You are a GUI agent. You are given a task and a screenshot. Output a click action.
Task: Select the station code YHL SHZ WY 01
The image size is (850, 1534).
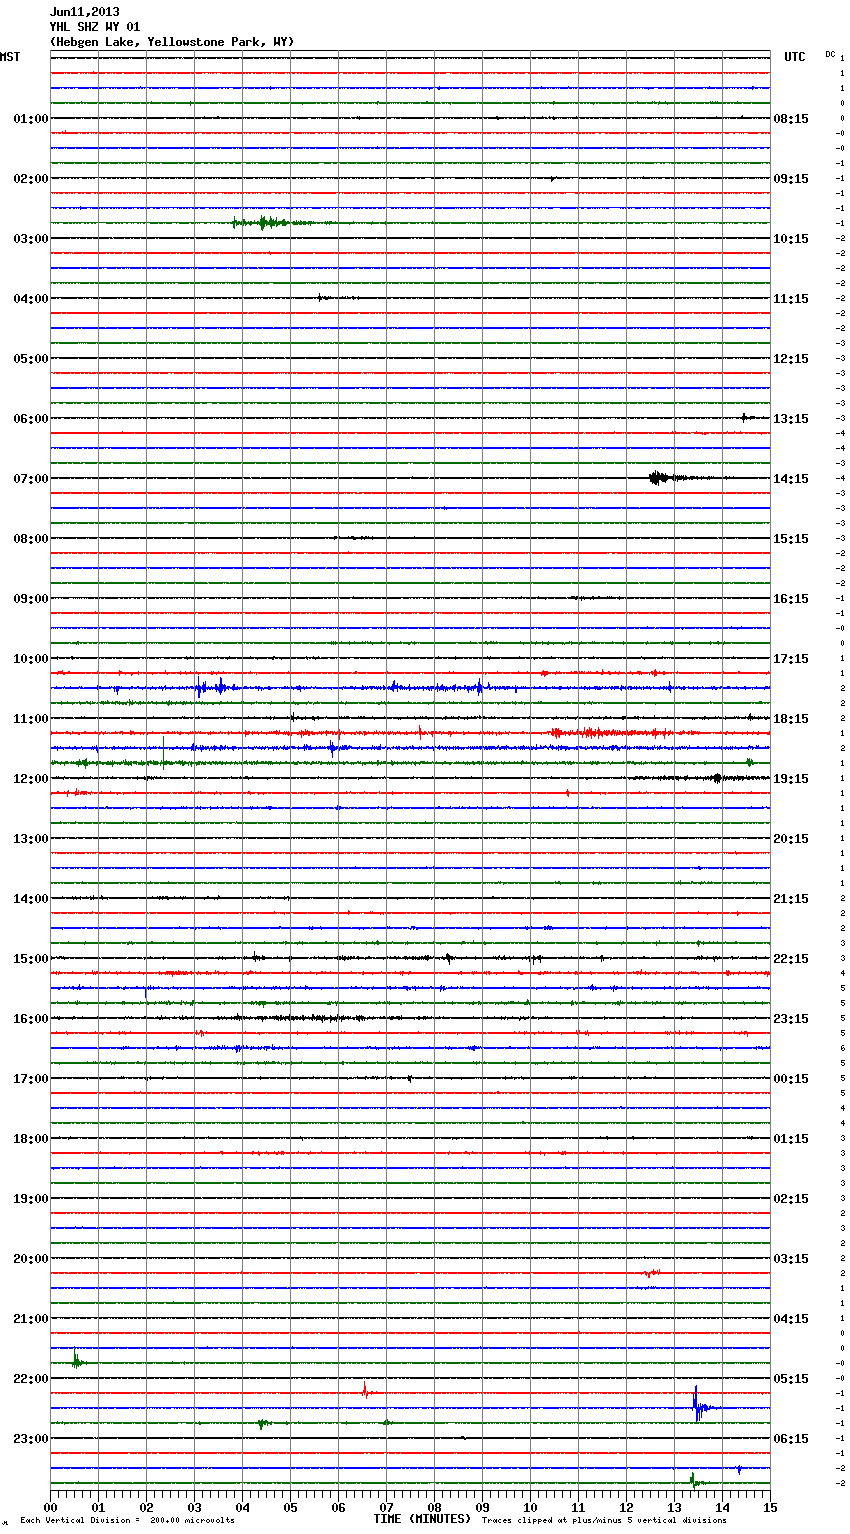(95, 27)
